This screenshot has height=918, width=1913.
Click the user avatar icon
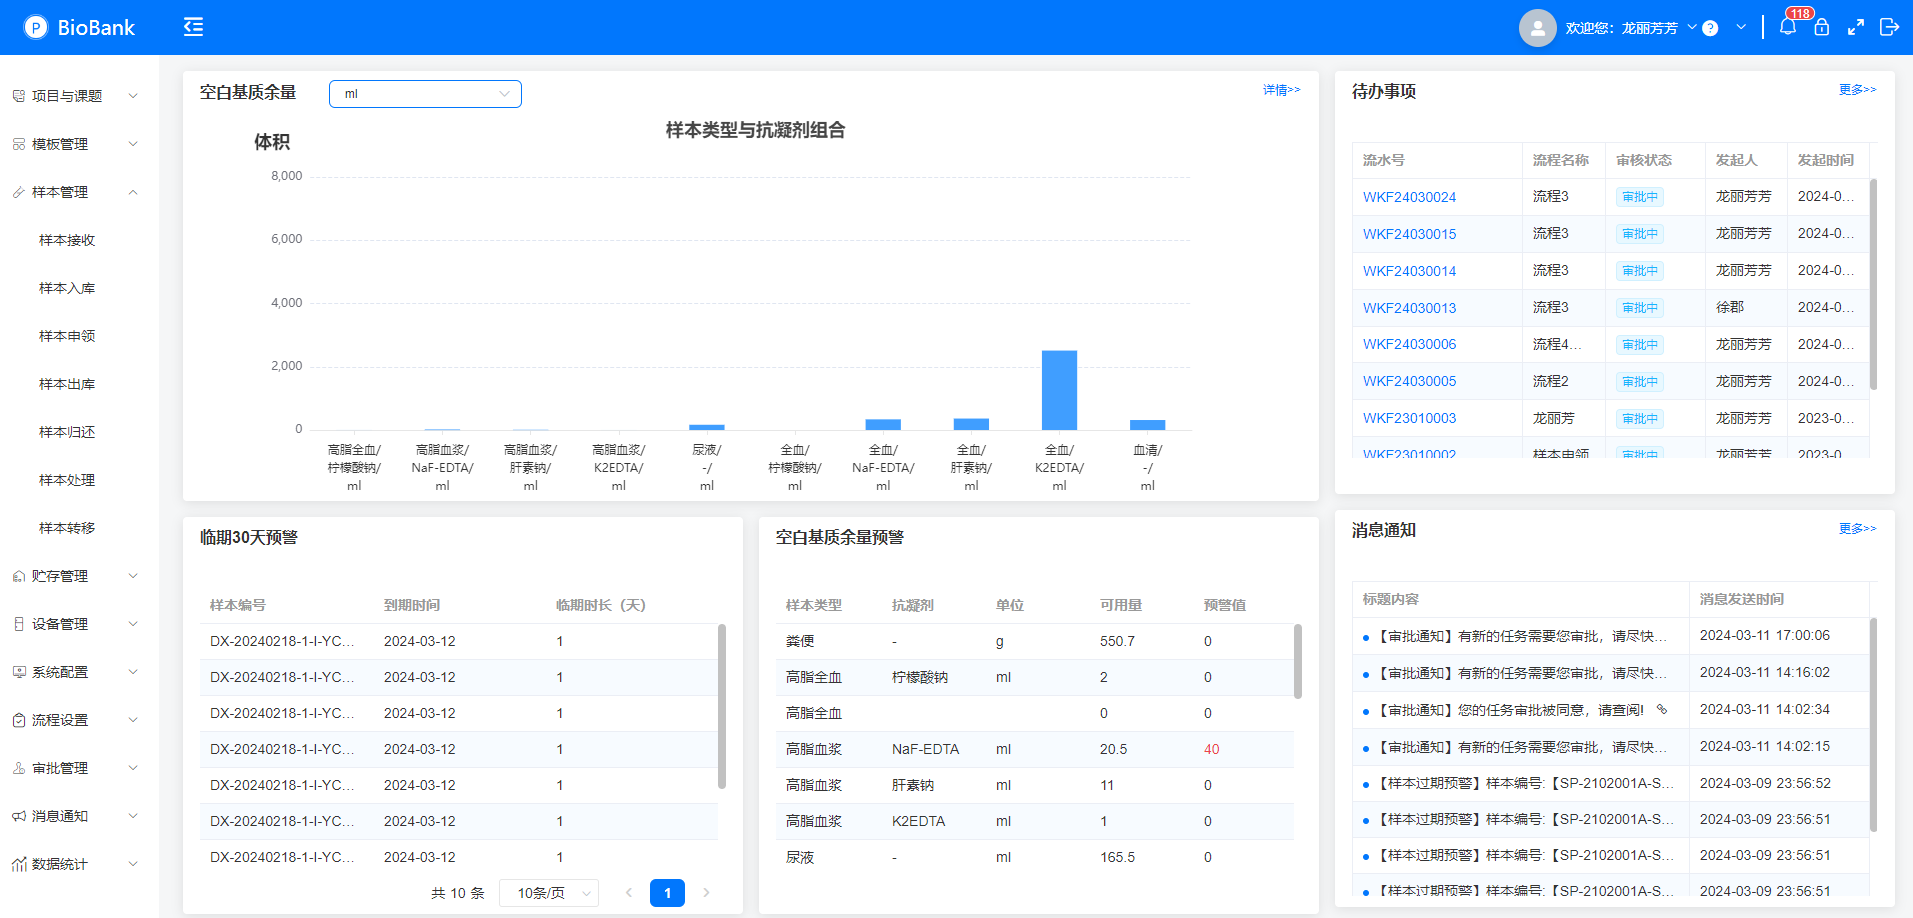[1538, 28]
